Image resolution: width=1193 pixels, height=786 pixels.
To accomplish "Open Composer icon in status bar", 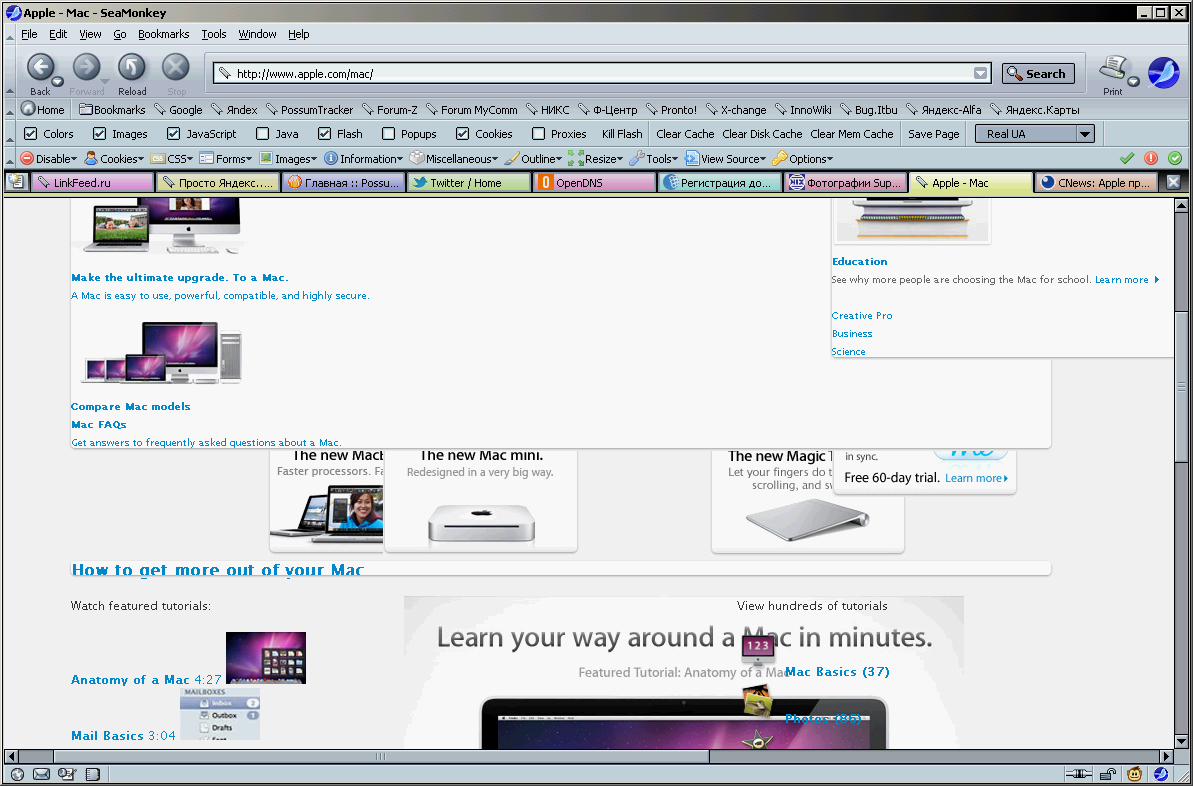I will click(67, 775).
